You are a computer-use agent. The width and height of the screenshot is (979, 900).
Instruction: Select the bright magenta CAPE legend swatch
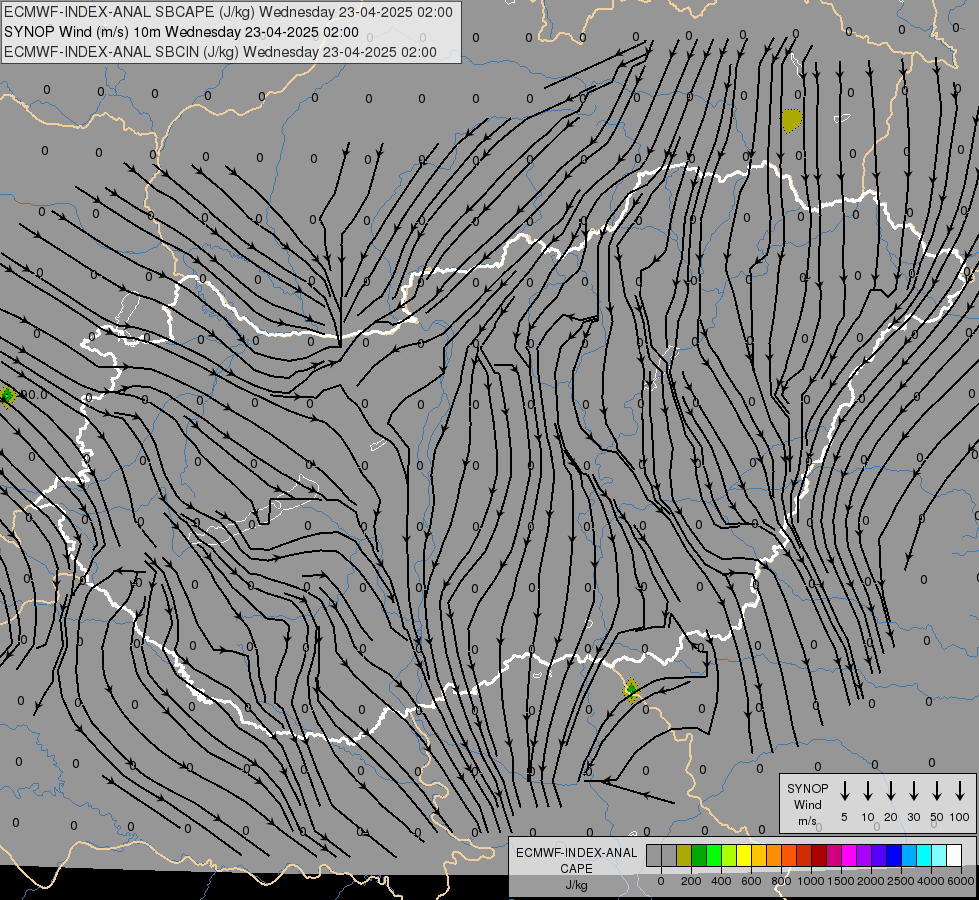[x=849, y=855]
